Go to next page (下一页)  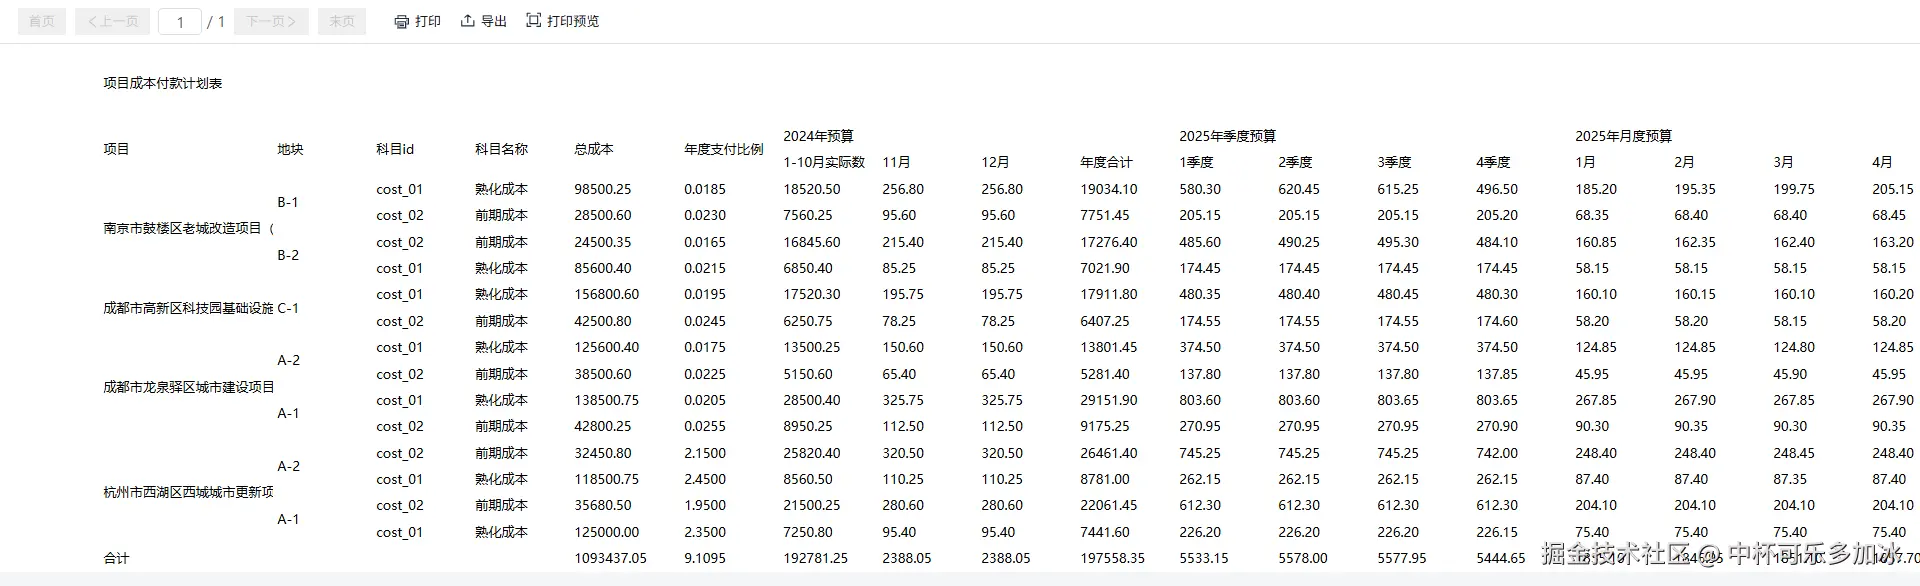tap(271, 21)
